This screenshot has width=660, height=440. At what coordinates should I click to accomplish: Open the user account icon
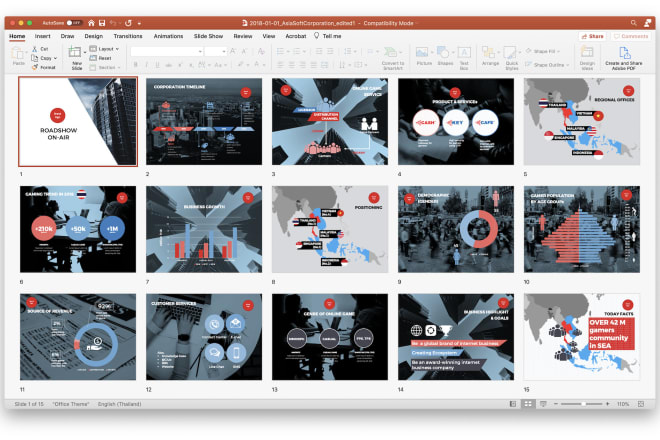[x=647, y=23]
